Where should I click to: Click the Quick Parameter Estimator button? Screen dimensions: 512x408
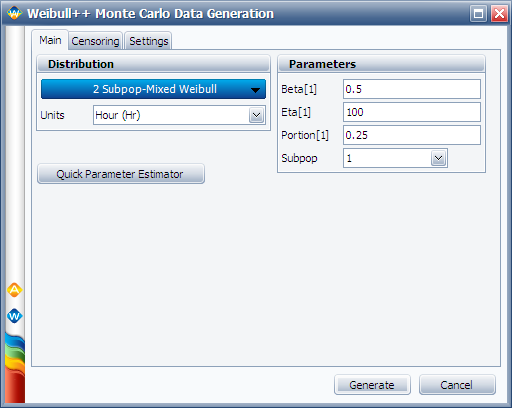tap(121, 174)
